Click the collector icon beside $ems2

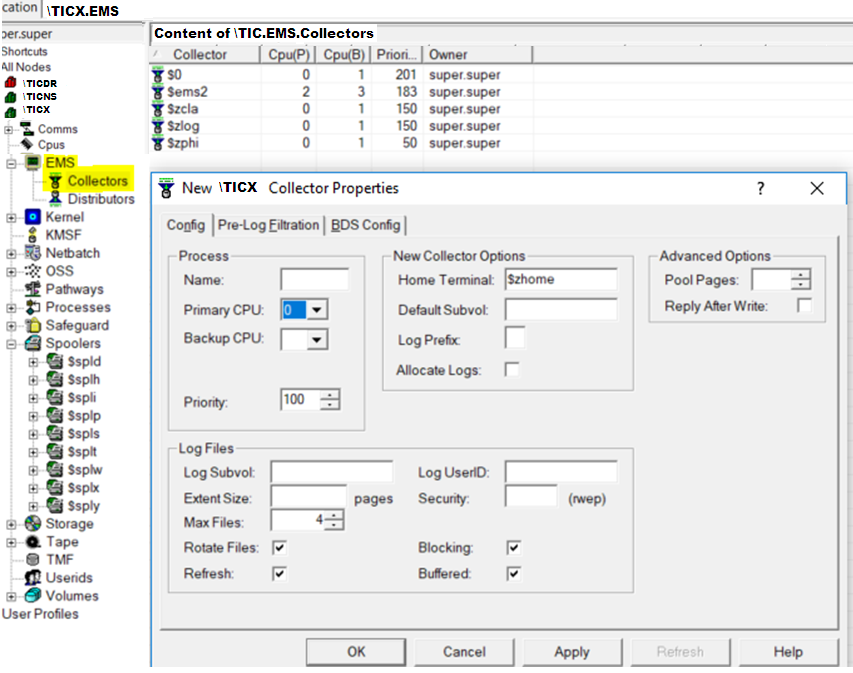point(158,91)
